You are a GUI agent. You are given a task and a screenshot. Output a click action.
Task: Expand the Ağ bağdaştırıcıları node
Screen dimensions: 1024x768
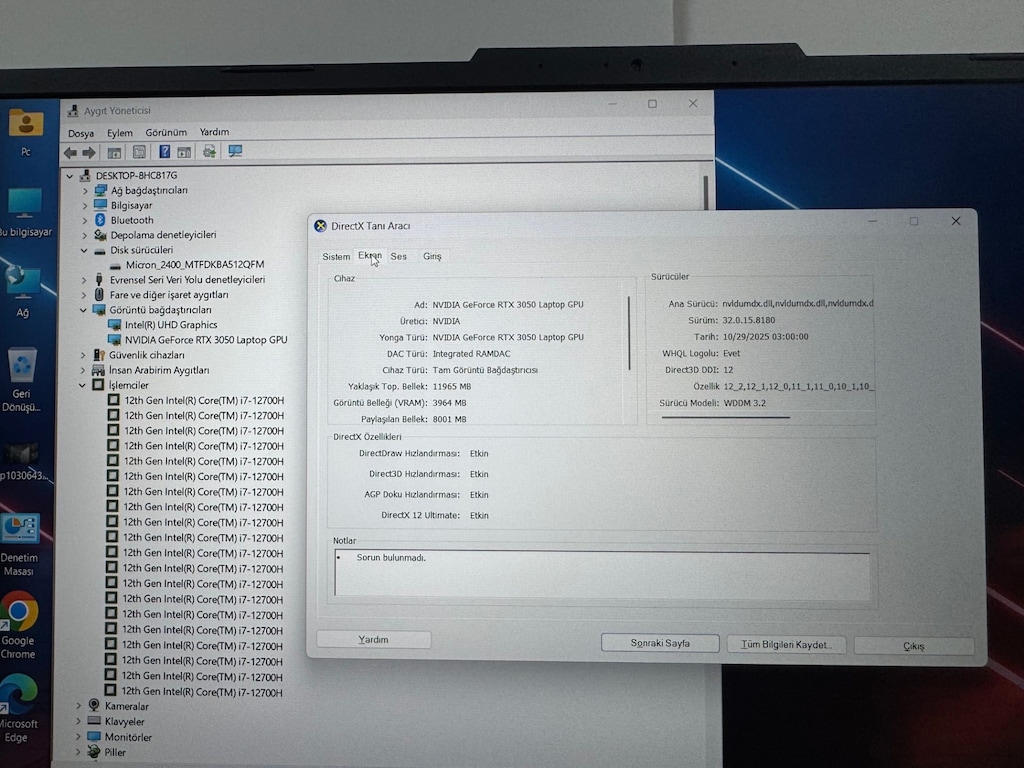[x=85, y=191]
